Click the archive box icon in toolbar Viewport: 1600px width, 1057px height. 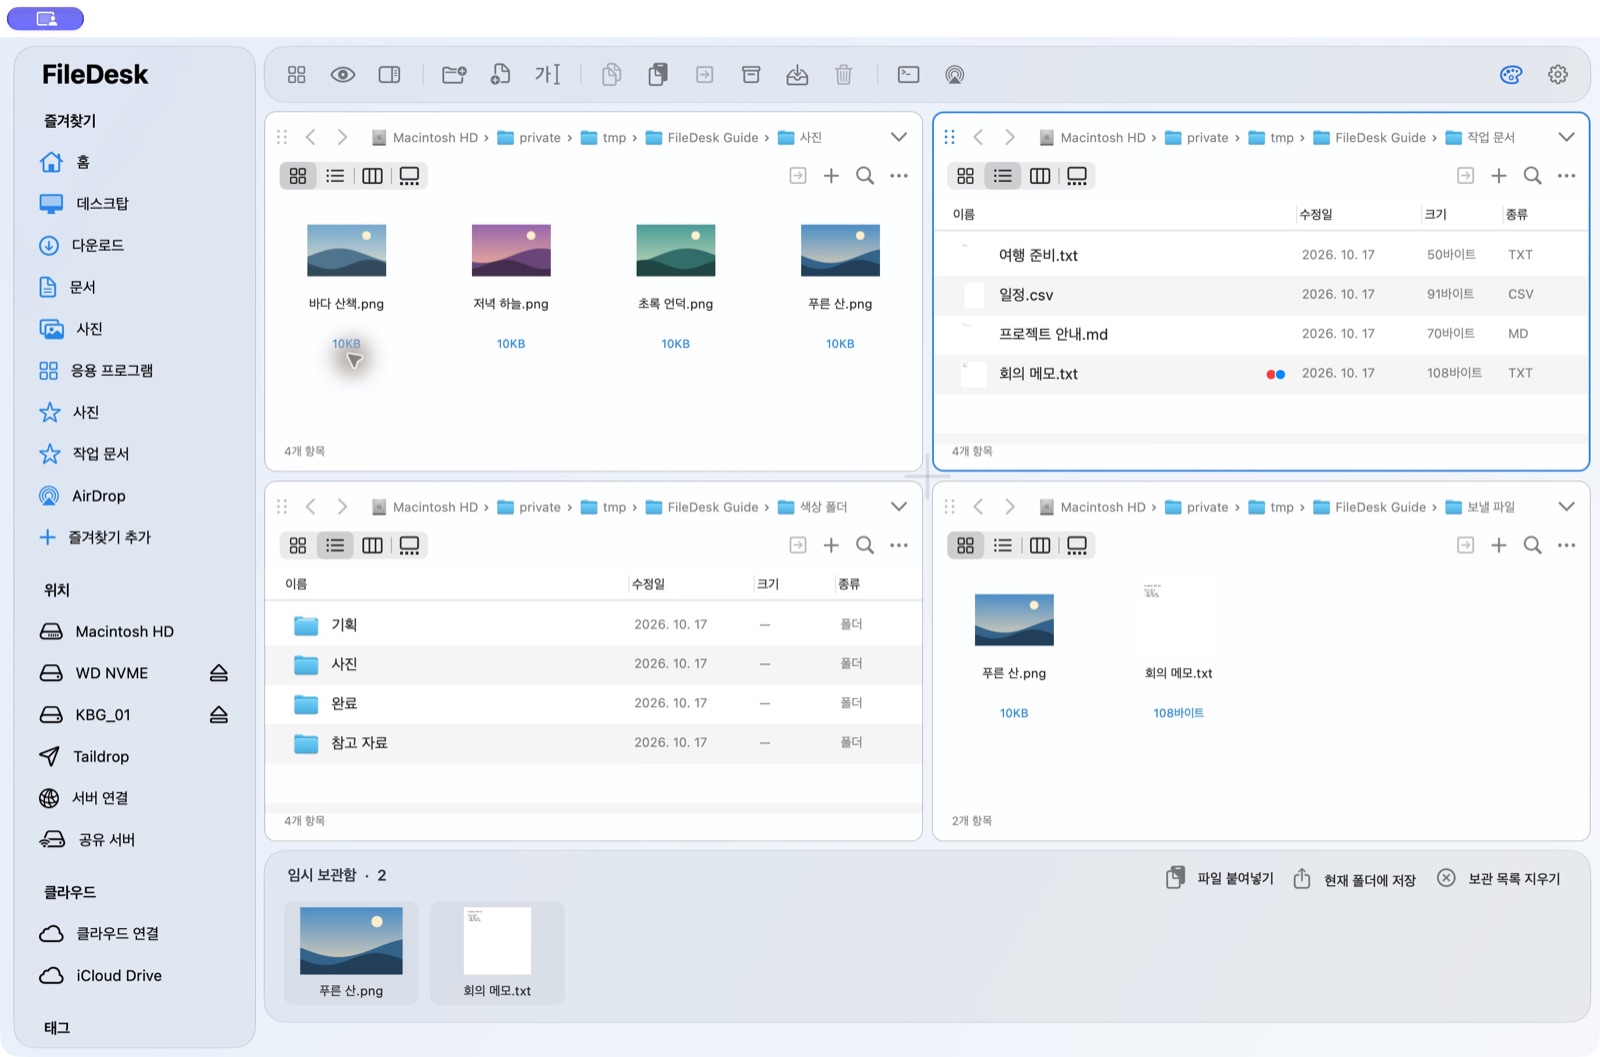click(x=751, y=75)
